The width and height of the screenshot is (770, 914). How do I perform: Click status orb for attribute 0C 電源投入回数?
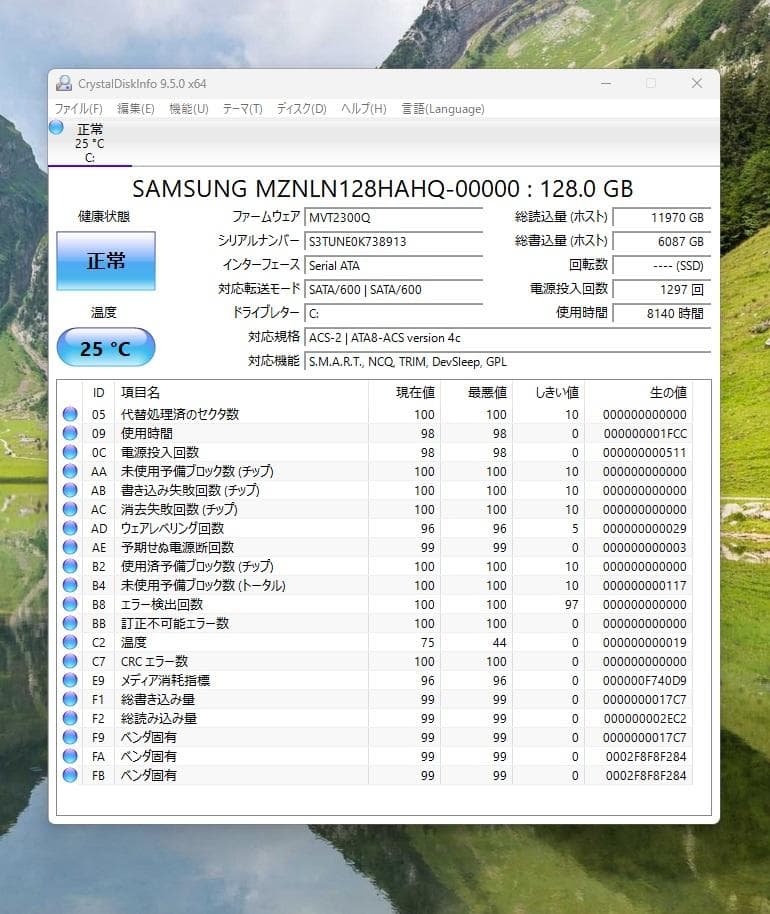point(70,452)
